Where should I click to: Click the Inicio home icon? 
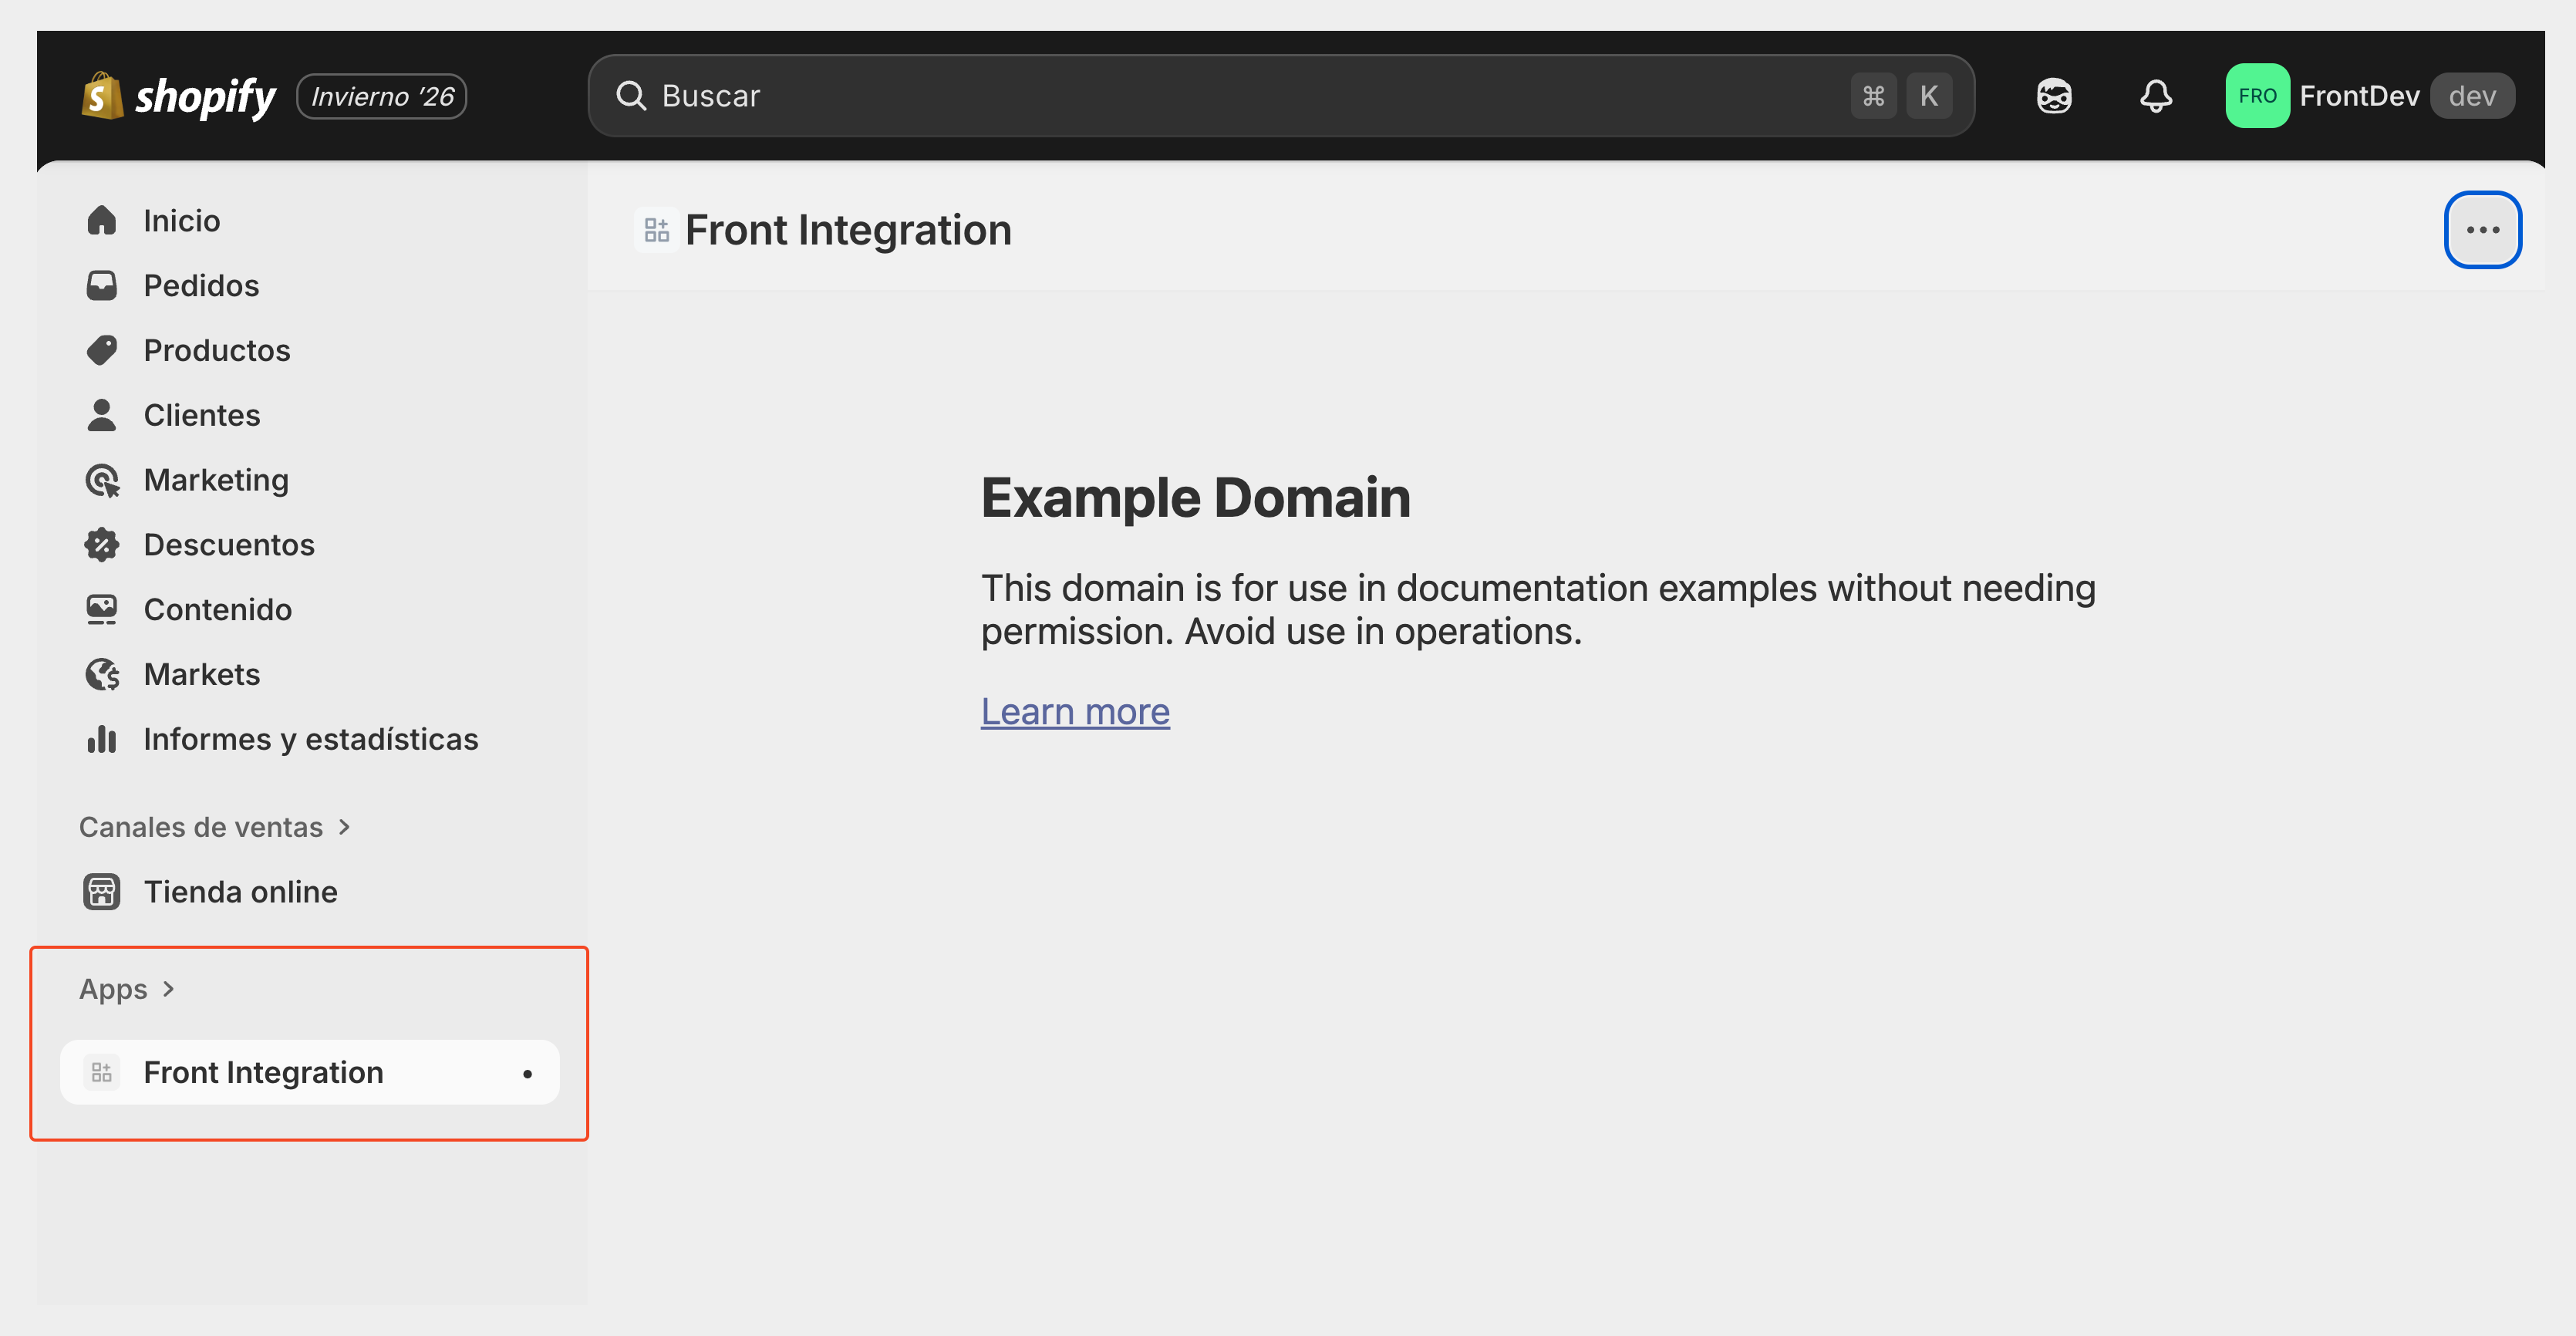coord(102,220)
